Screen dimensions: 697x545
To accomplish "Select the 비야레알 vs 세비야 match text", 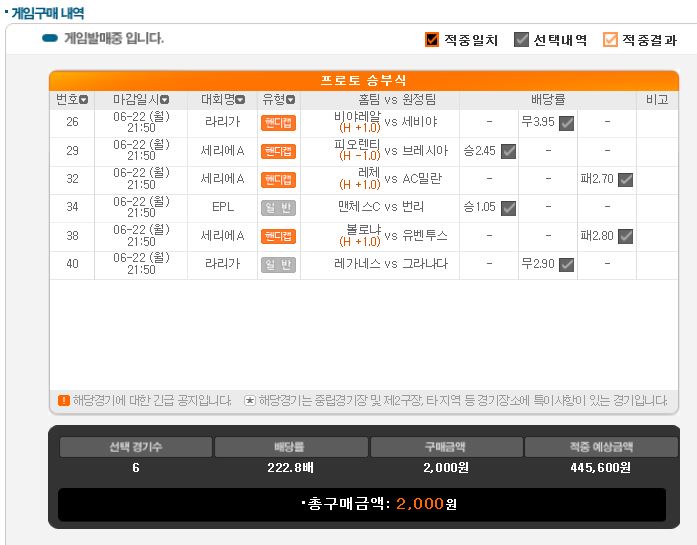I will coord(385,122).
